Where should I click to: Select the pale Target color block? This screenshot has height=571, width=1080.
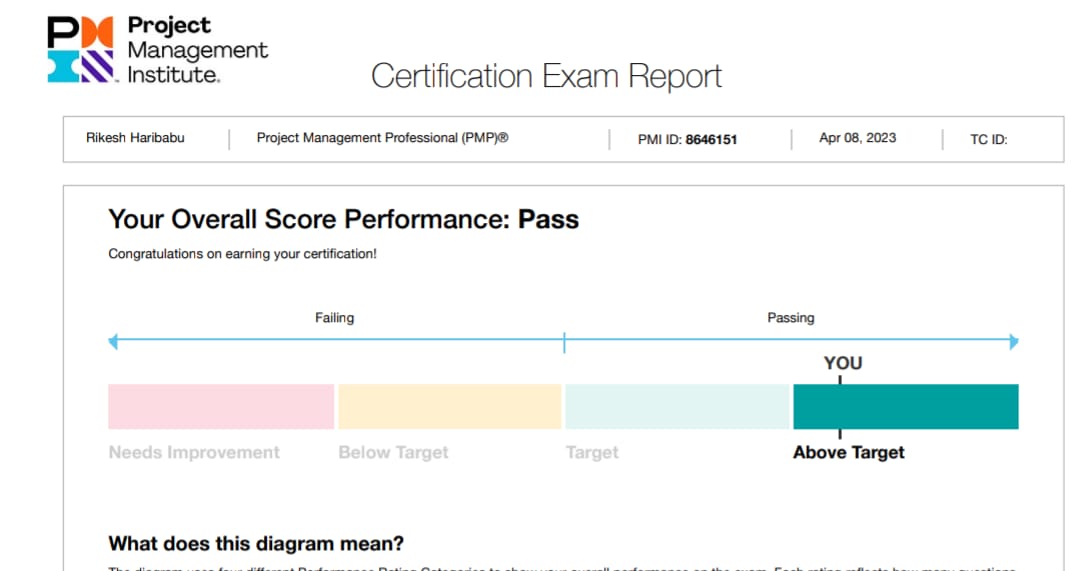pos(677,406)
